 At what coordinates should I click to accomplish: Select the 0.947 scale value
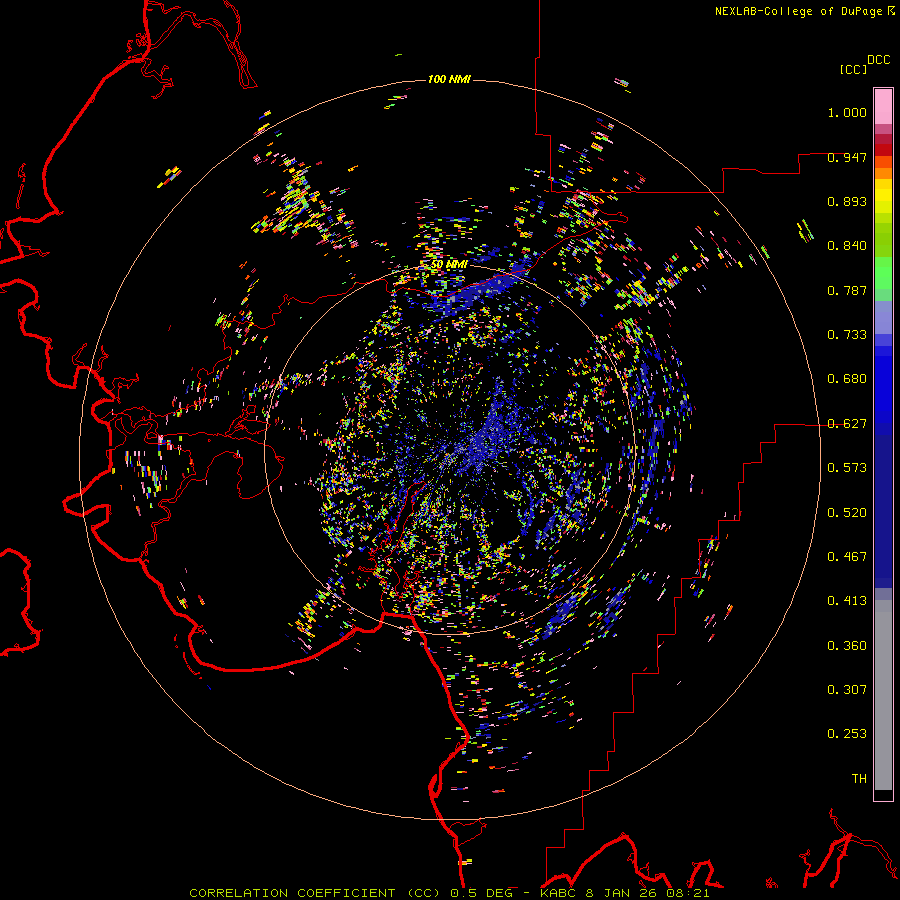[847, 157]
